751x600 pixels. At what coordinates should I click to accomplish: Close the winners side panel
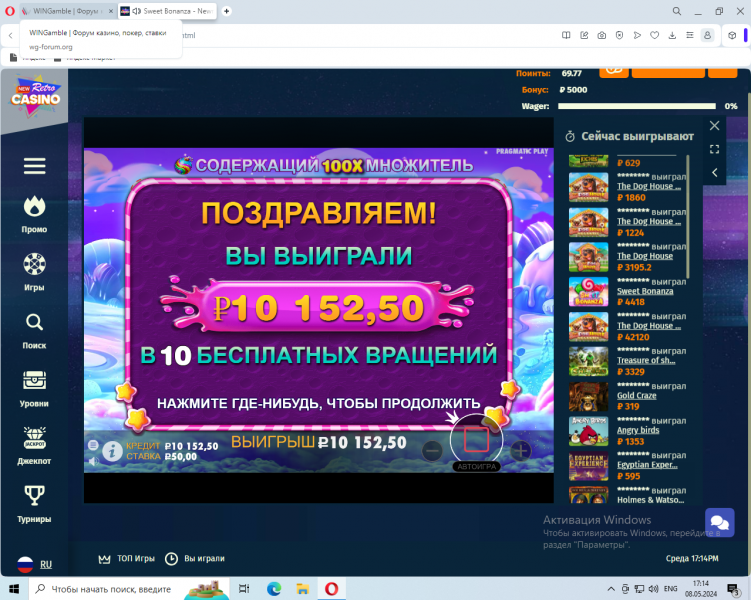coord(714,126)
